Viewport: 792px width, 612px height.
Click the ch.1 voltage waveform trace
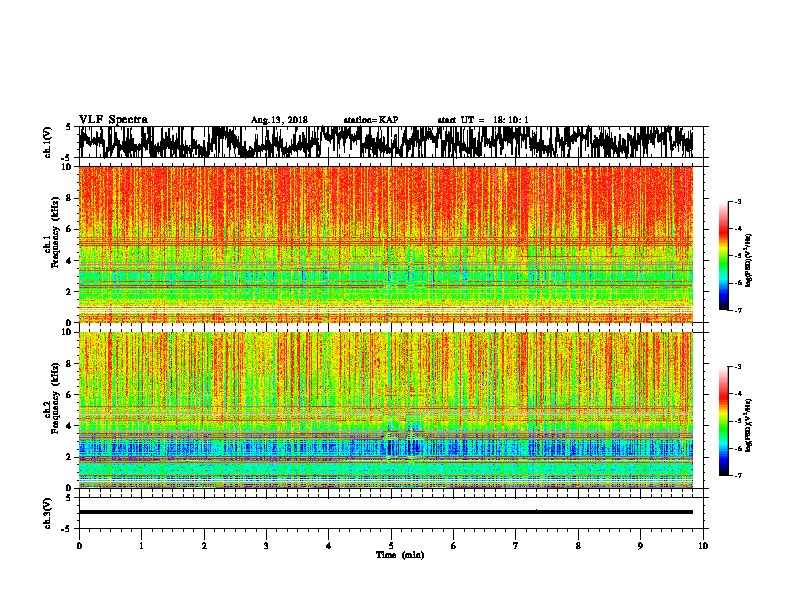(x=385, y=142)
